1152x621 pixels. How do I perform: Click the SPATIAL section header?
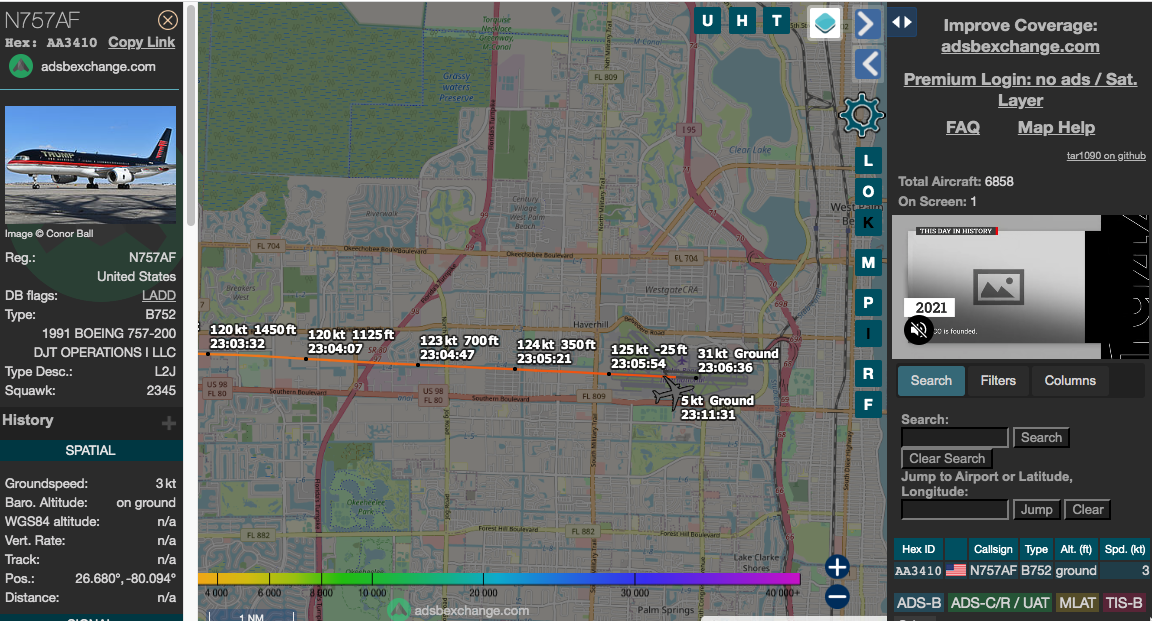(90, 451)
